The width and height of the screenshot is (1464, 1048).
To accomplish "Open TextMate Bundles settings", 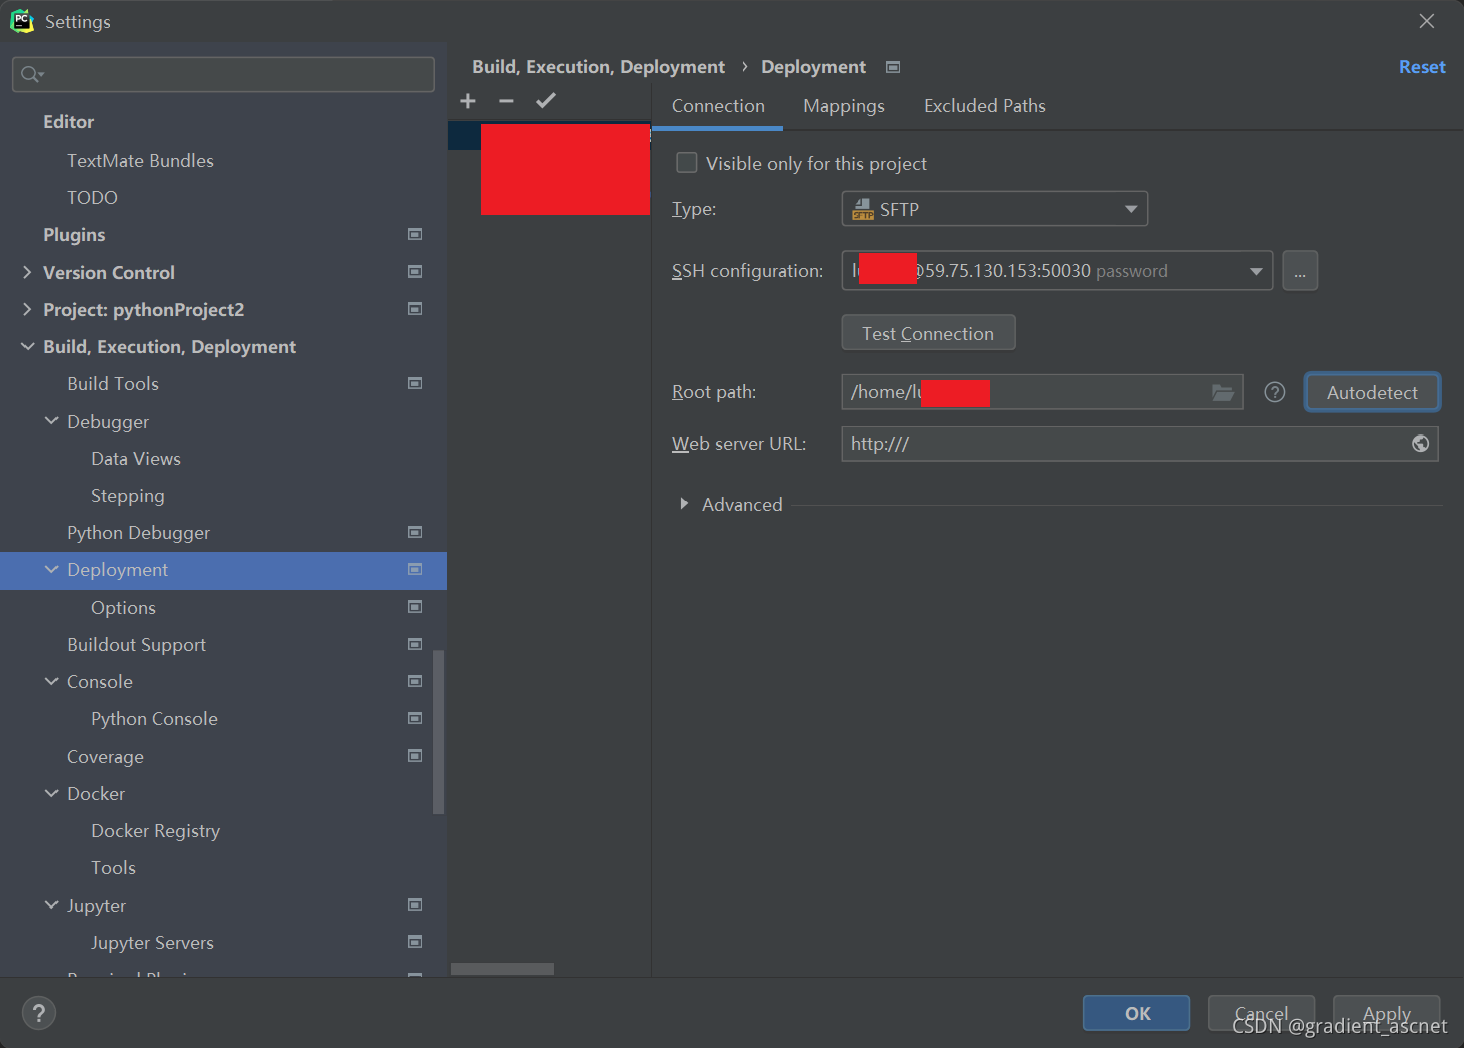I will [140, 160].
